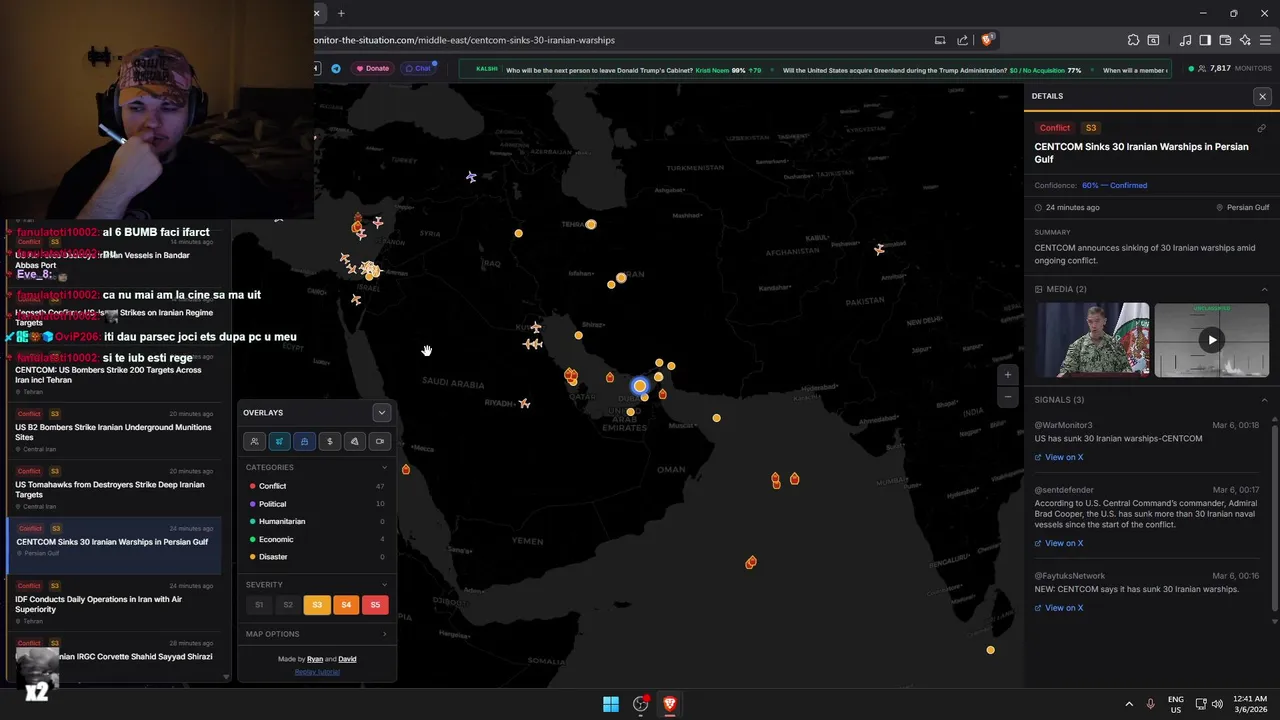Open the press briefing media thumbnail
Screen dimensions: 1280x720
pyautogui.click(x=1092, y=340)
